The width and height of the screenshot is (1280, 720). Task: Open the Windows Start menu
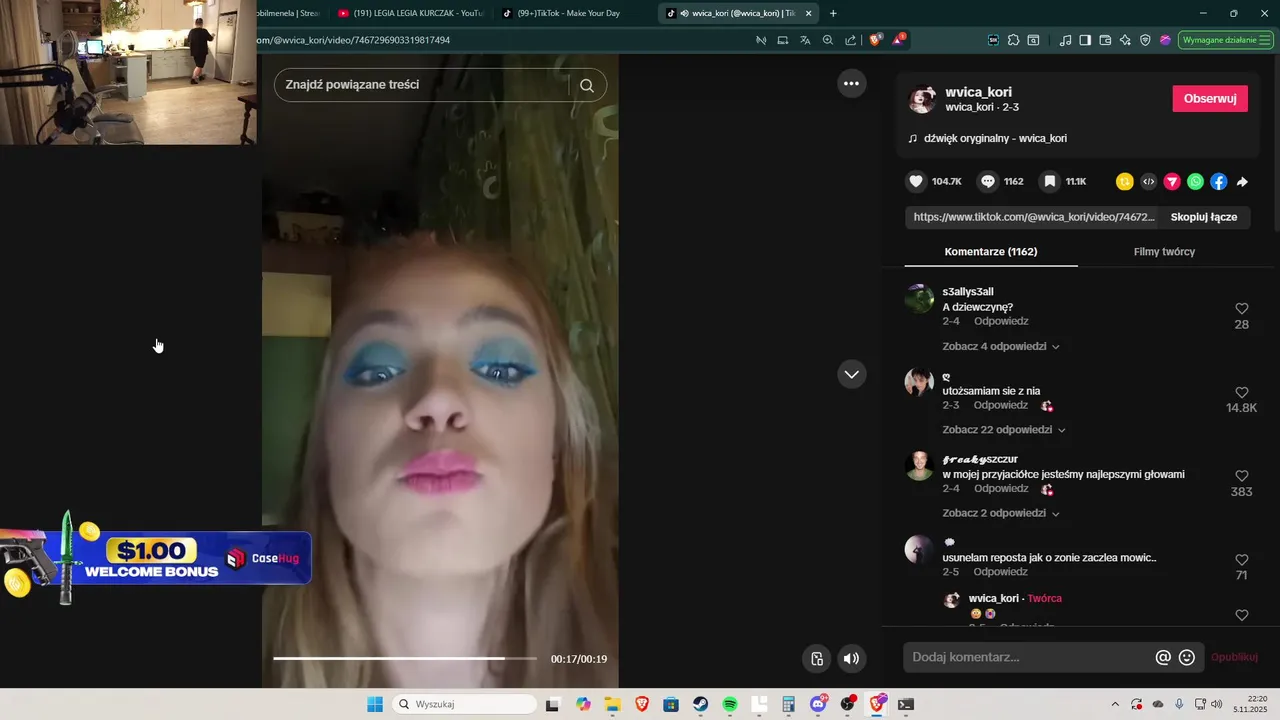(375, 704)
